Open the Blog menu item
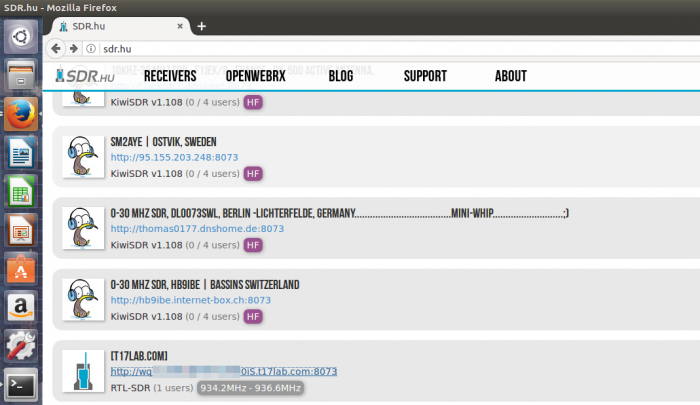Viewport: 700px width, 405px height. (341, 76)
